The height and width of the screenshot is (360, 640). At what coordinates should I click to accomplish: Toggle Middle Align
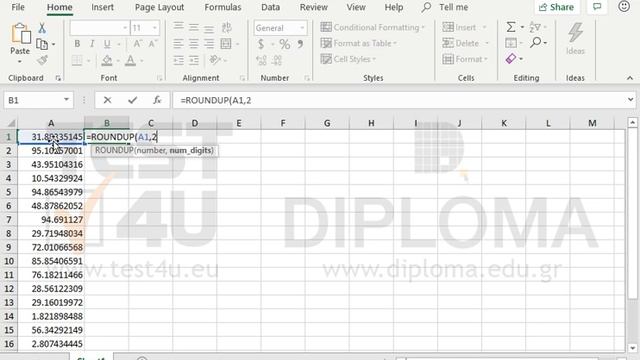[x=193, y=27]
